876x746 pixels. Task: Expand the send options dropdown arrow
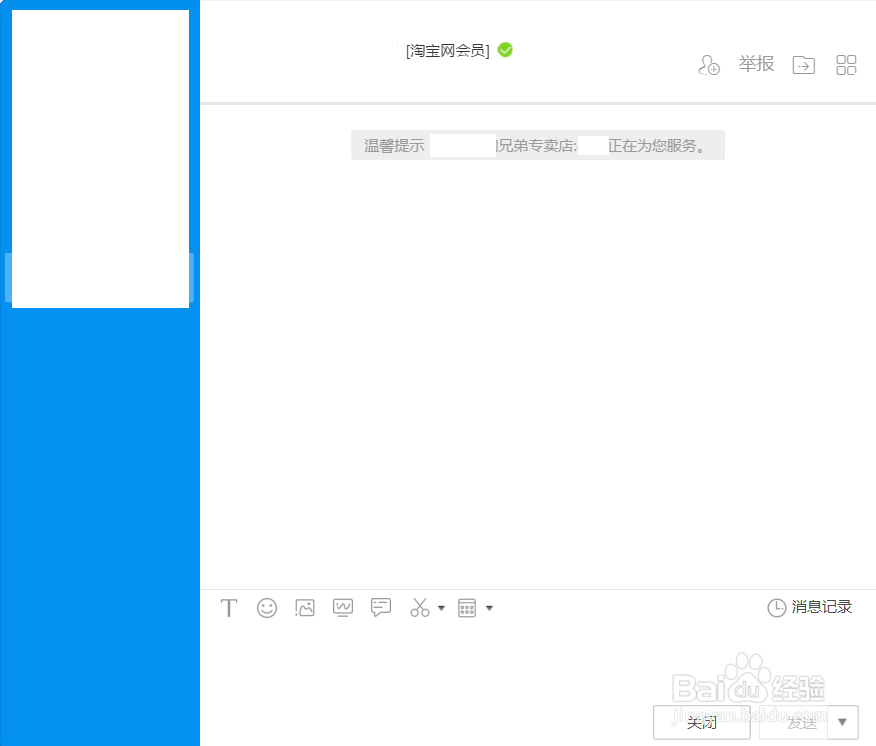(842, 723)
